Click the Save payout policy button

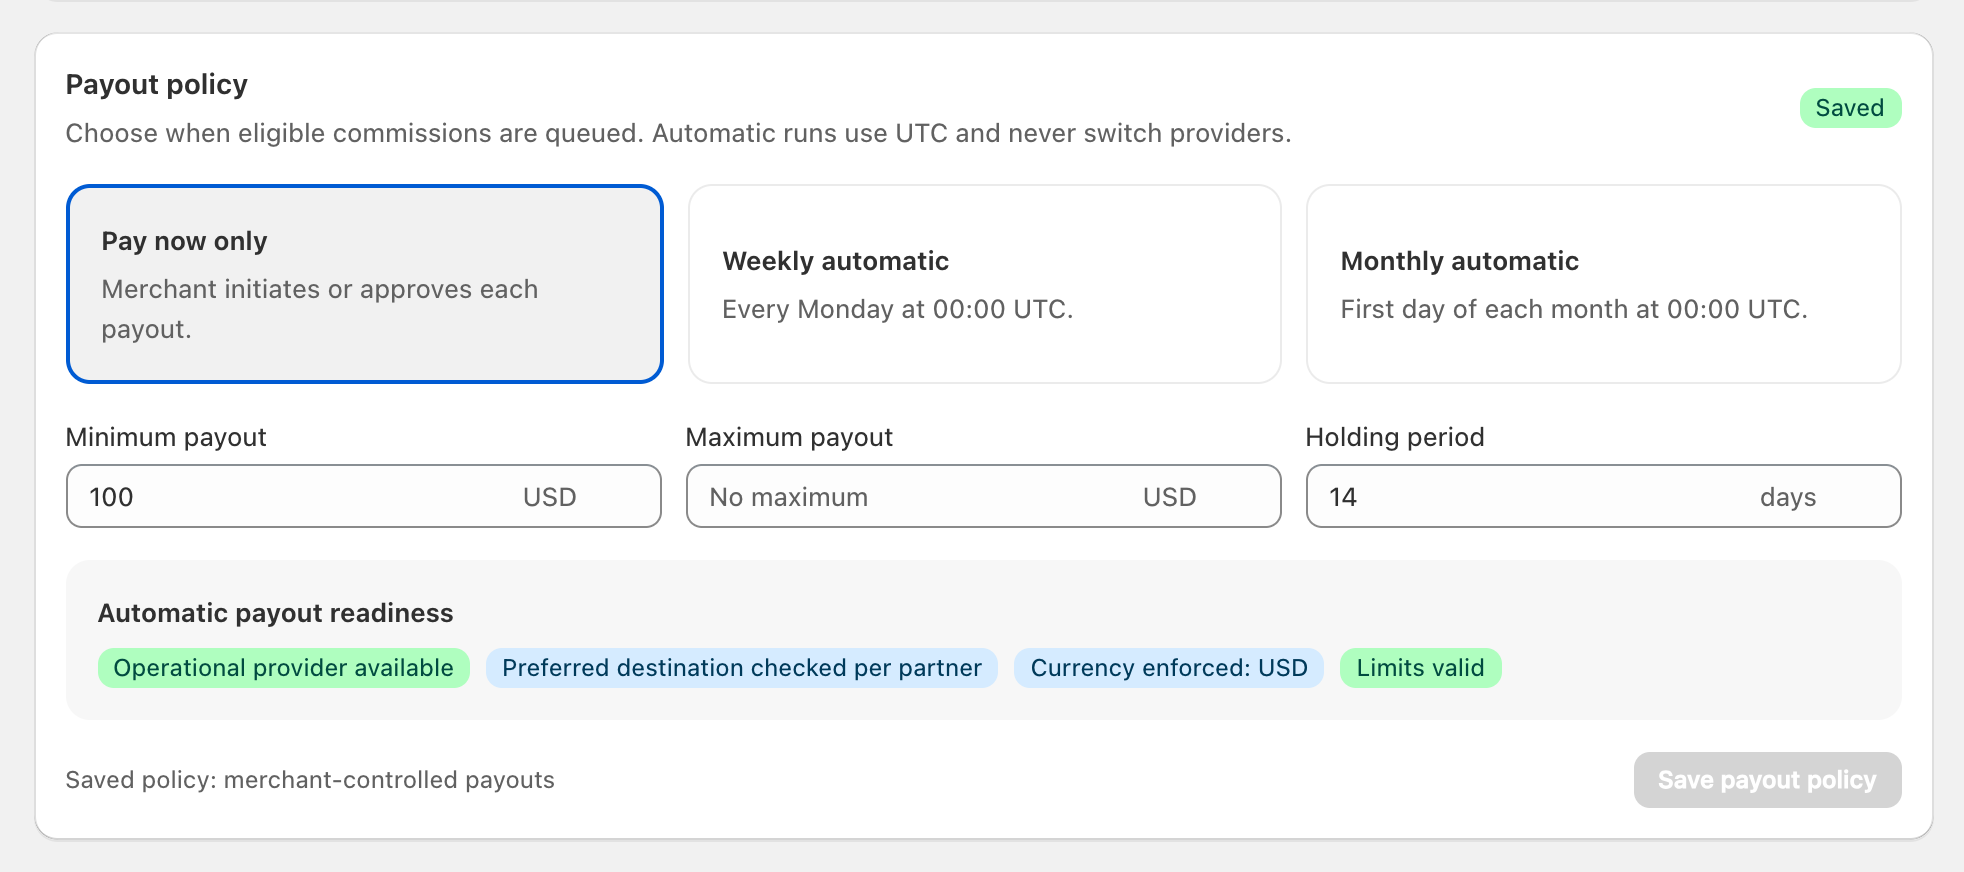(1767, 780)
